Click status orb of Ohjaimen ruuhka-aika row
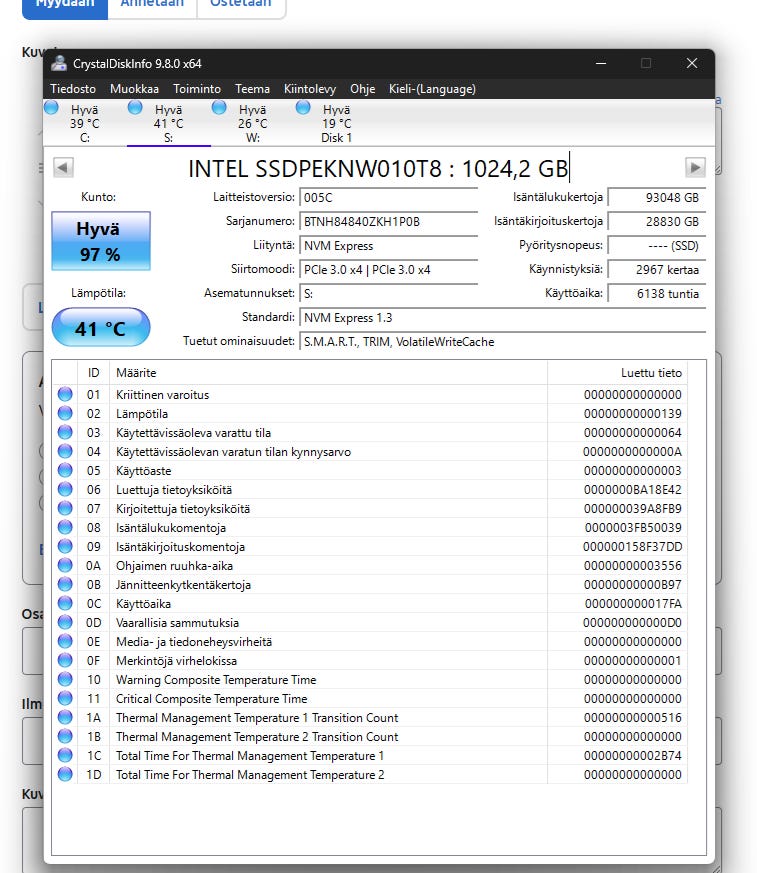This screenshot has width=757, height=873. coord(65,565)
